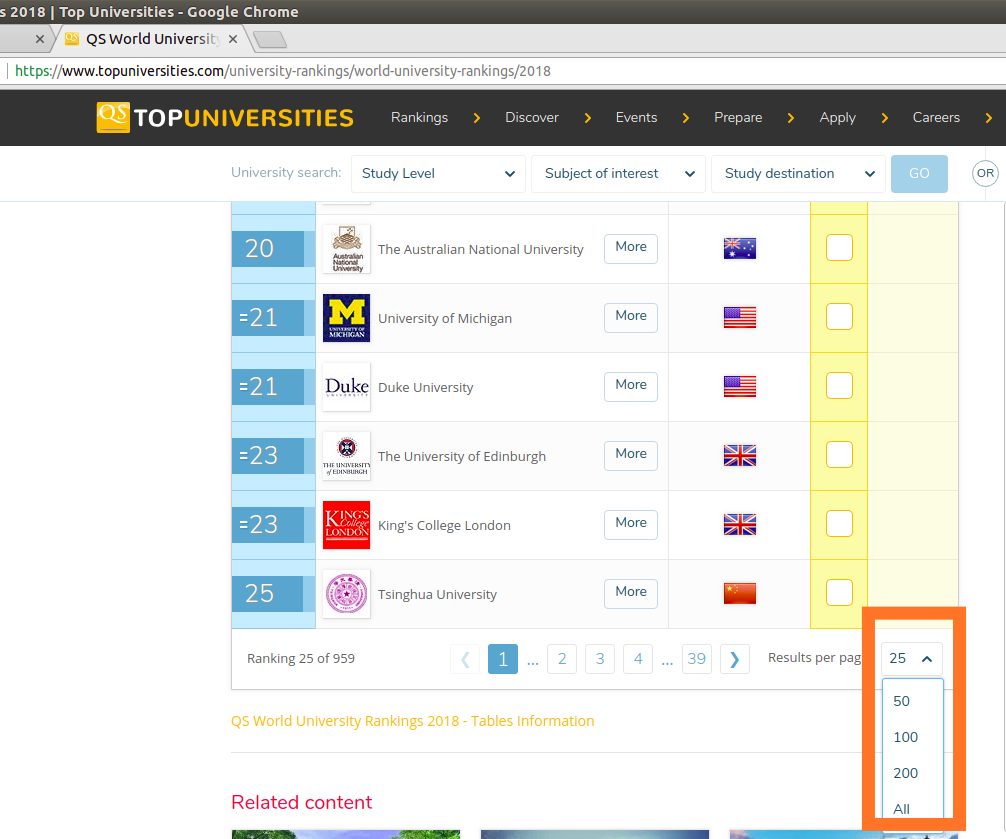Expand the Careers menu chevron
Image resolution: width=1006 pixels, height=839 pixels.
989,118
